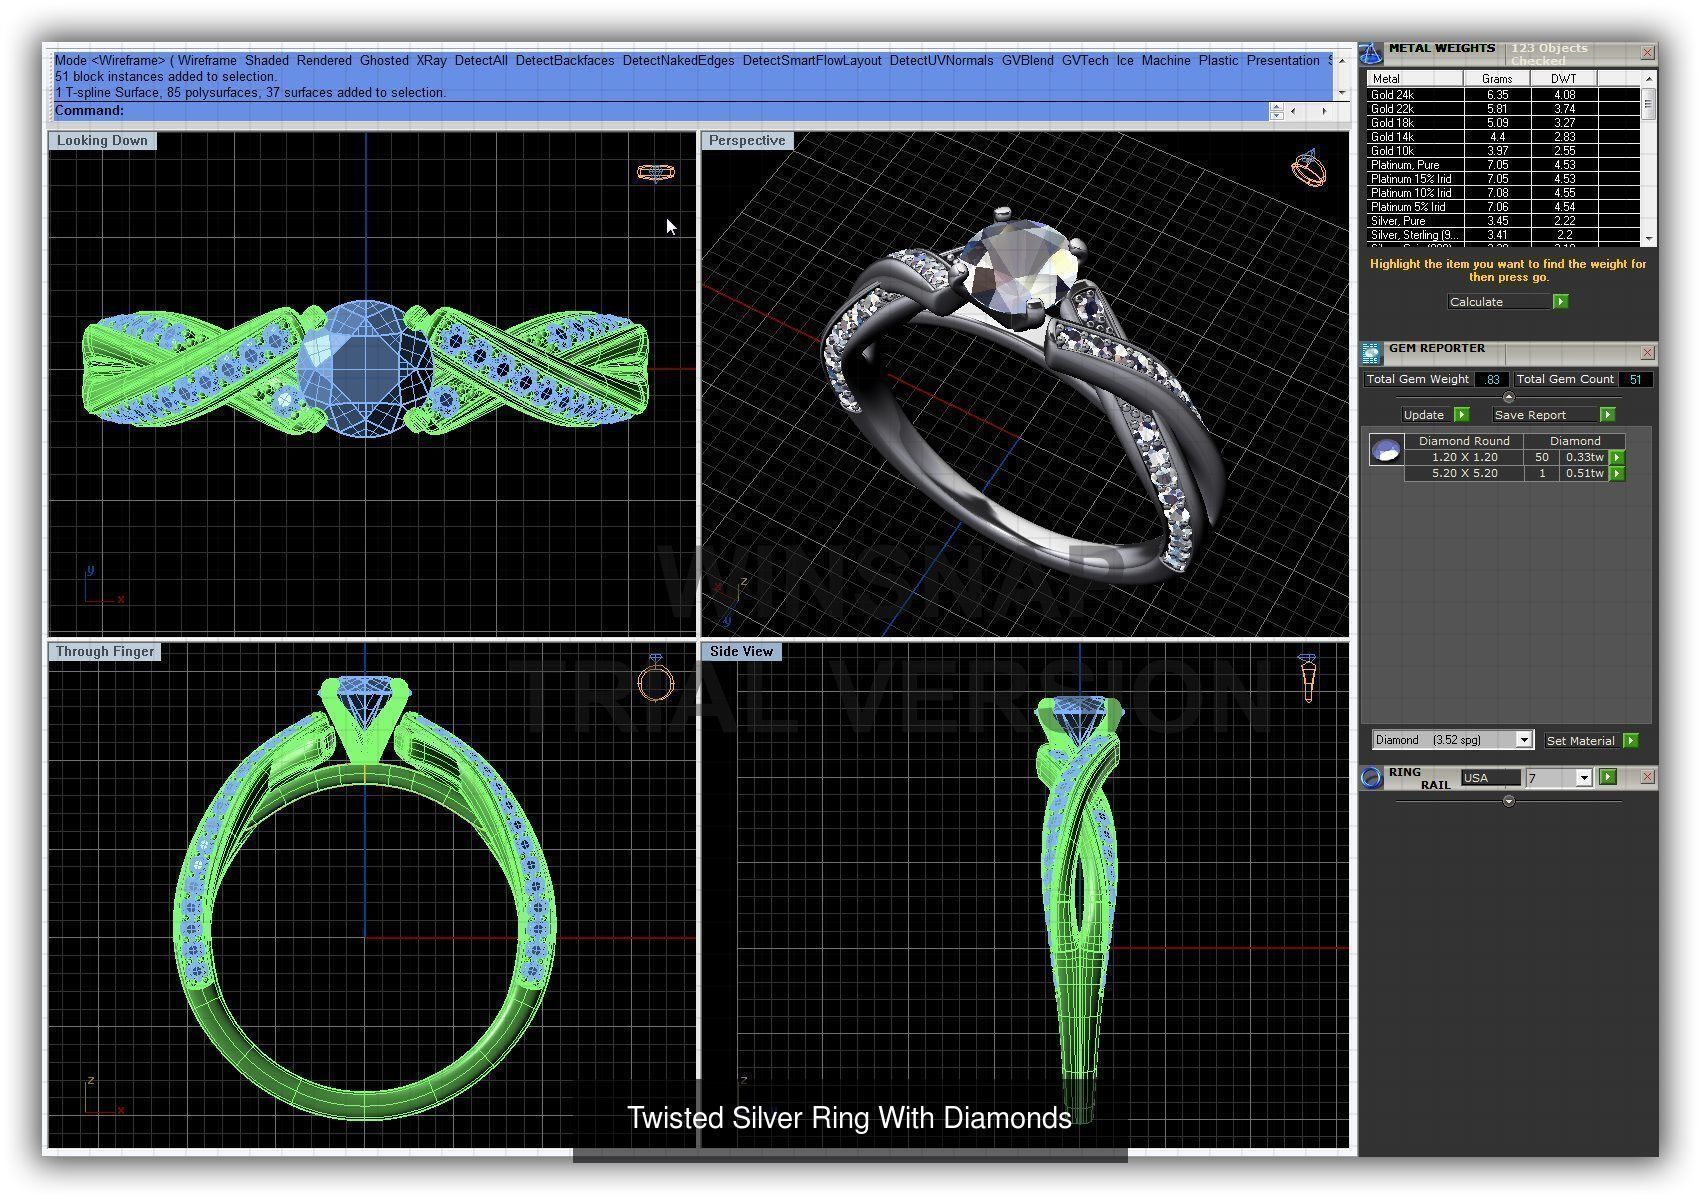Open the Side View viewport title menu
The height and width of the screenshot is (1199, 1701).
pos(741,652)
